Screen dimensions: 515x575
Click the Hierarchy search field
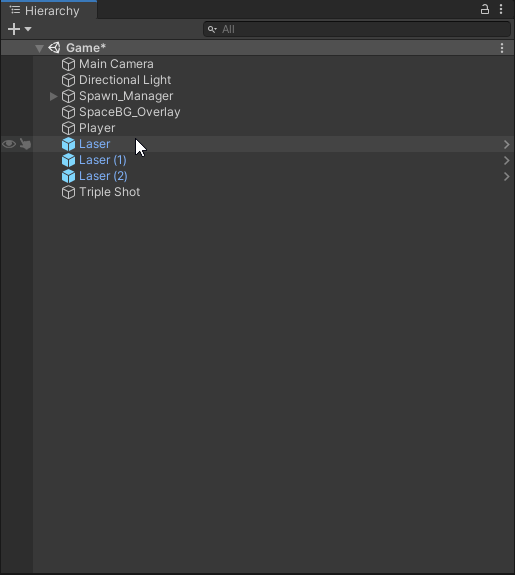357,29
